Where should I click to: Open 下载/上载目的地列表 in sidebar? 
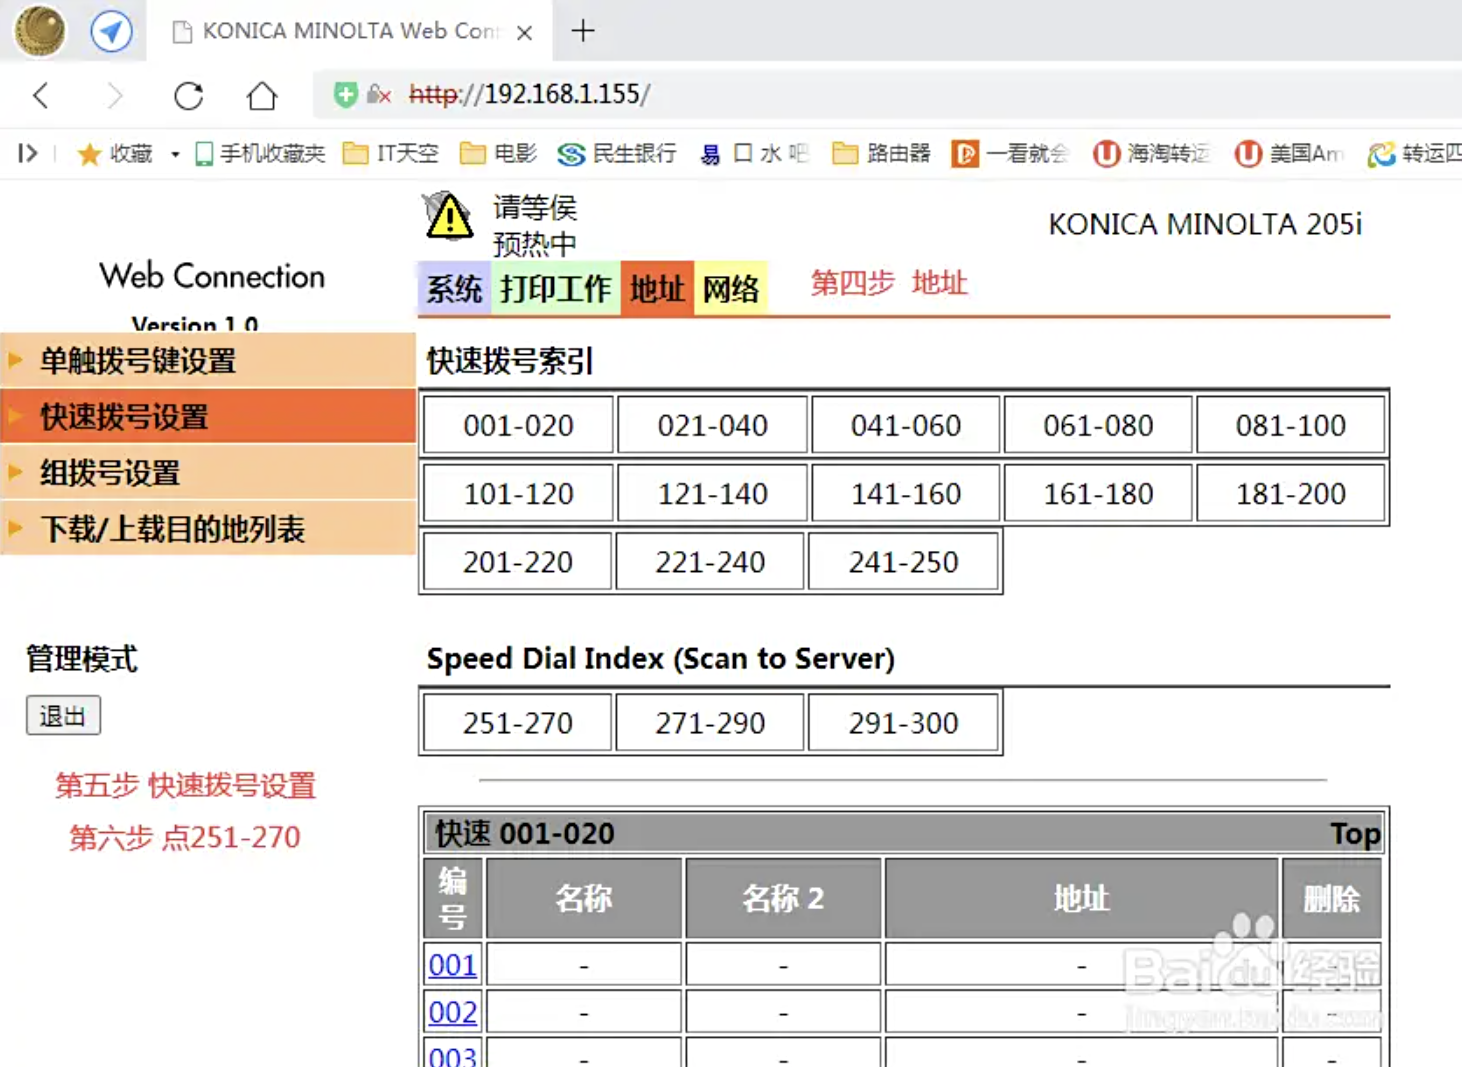pos(208,528)
